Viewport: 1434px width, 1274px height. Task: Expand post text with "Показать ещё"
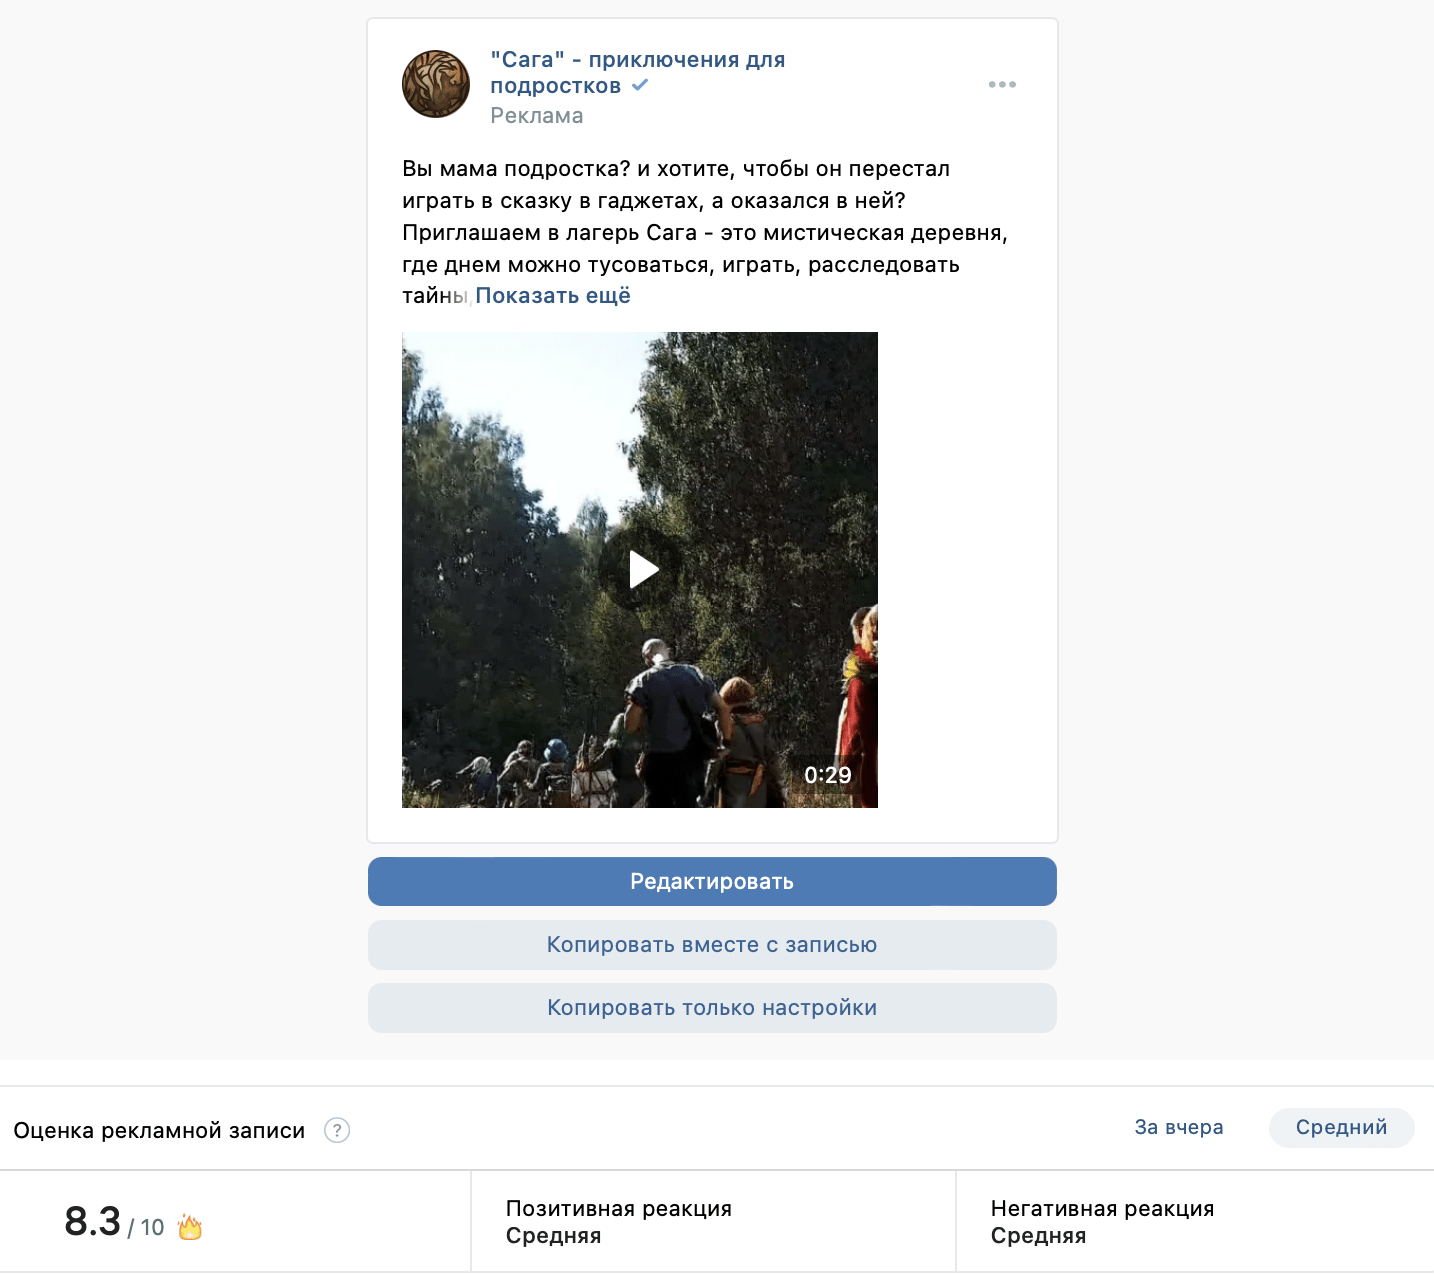(x=553, y=296)
